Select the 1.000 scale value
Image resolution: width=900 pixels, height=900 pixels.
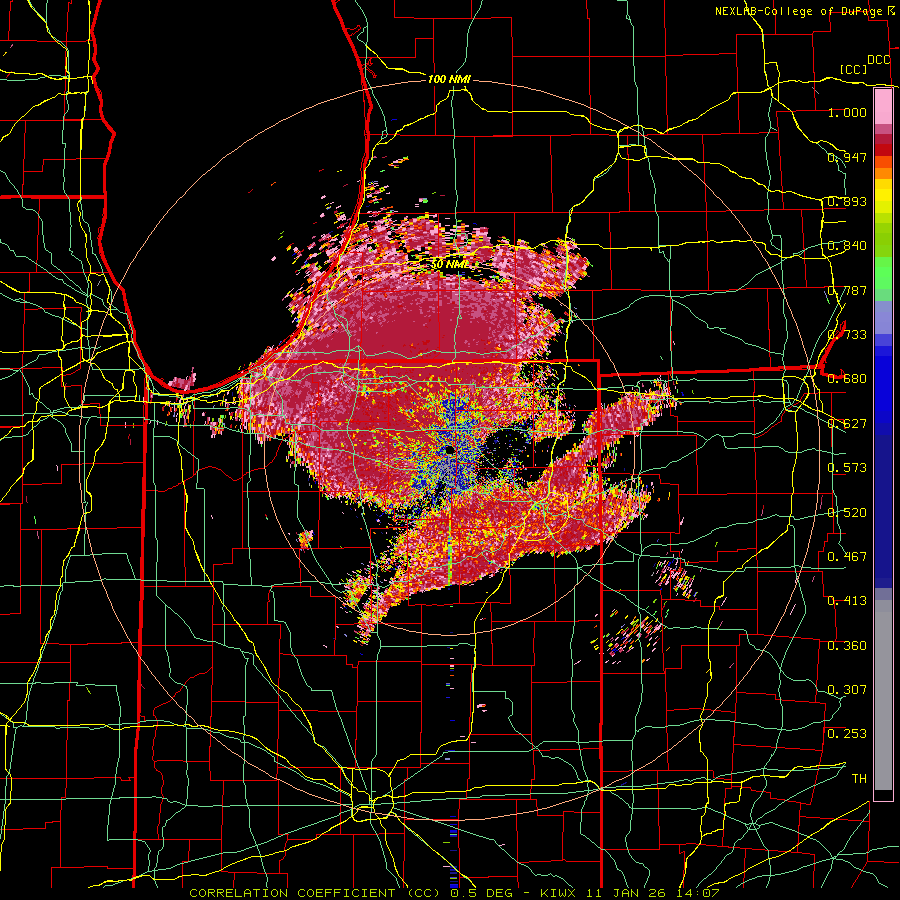847,113
